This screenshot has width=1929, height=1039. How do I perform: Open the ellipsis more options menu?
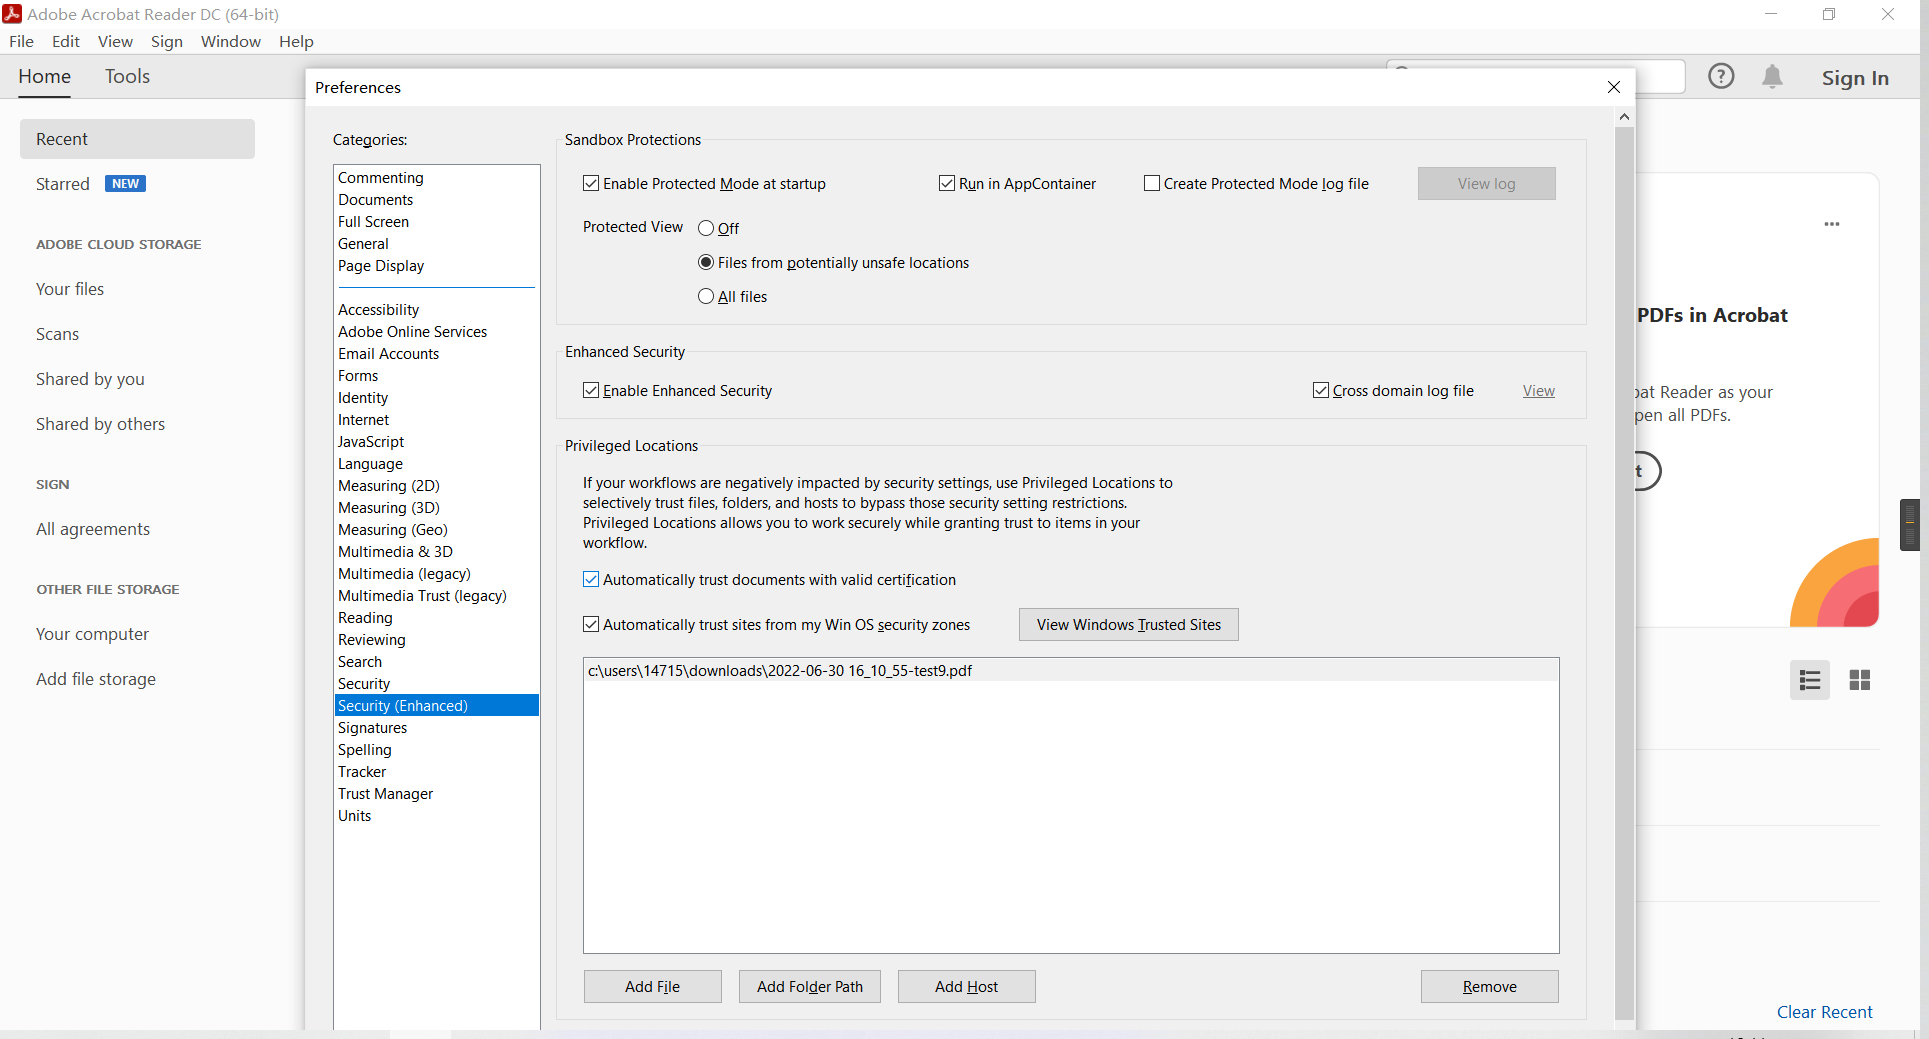1832,224
